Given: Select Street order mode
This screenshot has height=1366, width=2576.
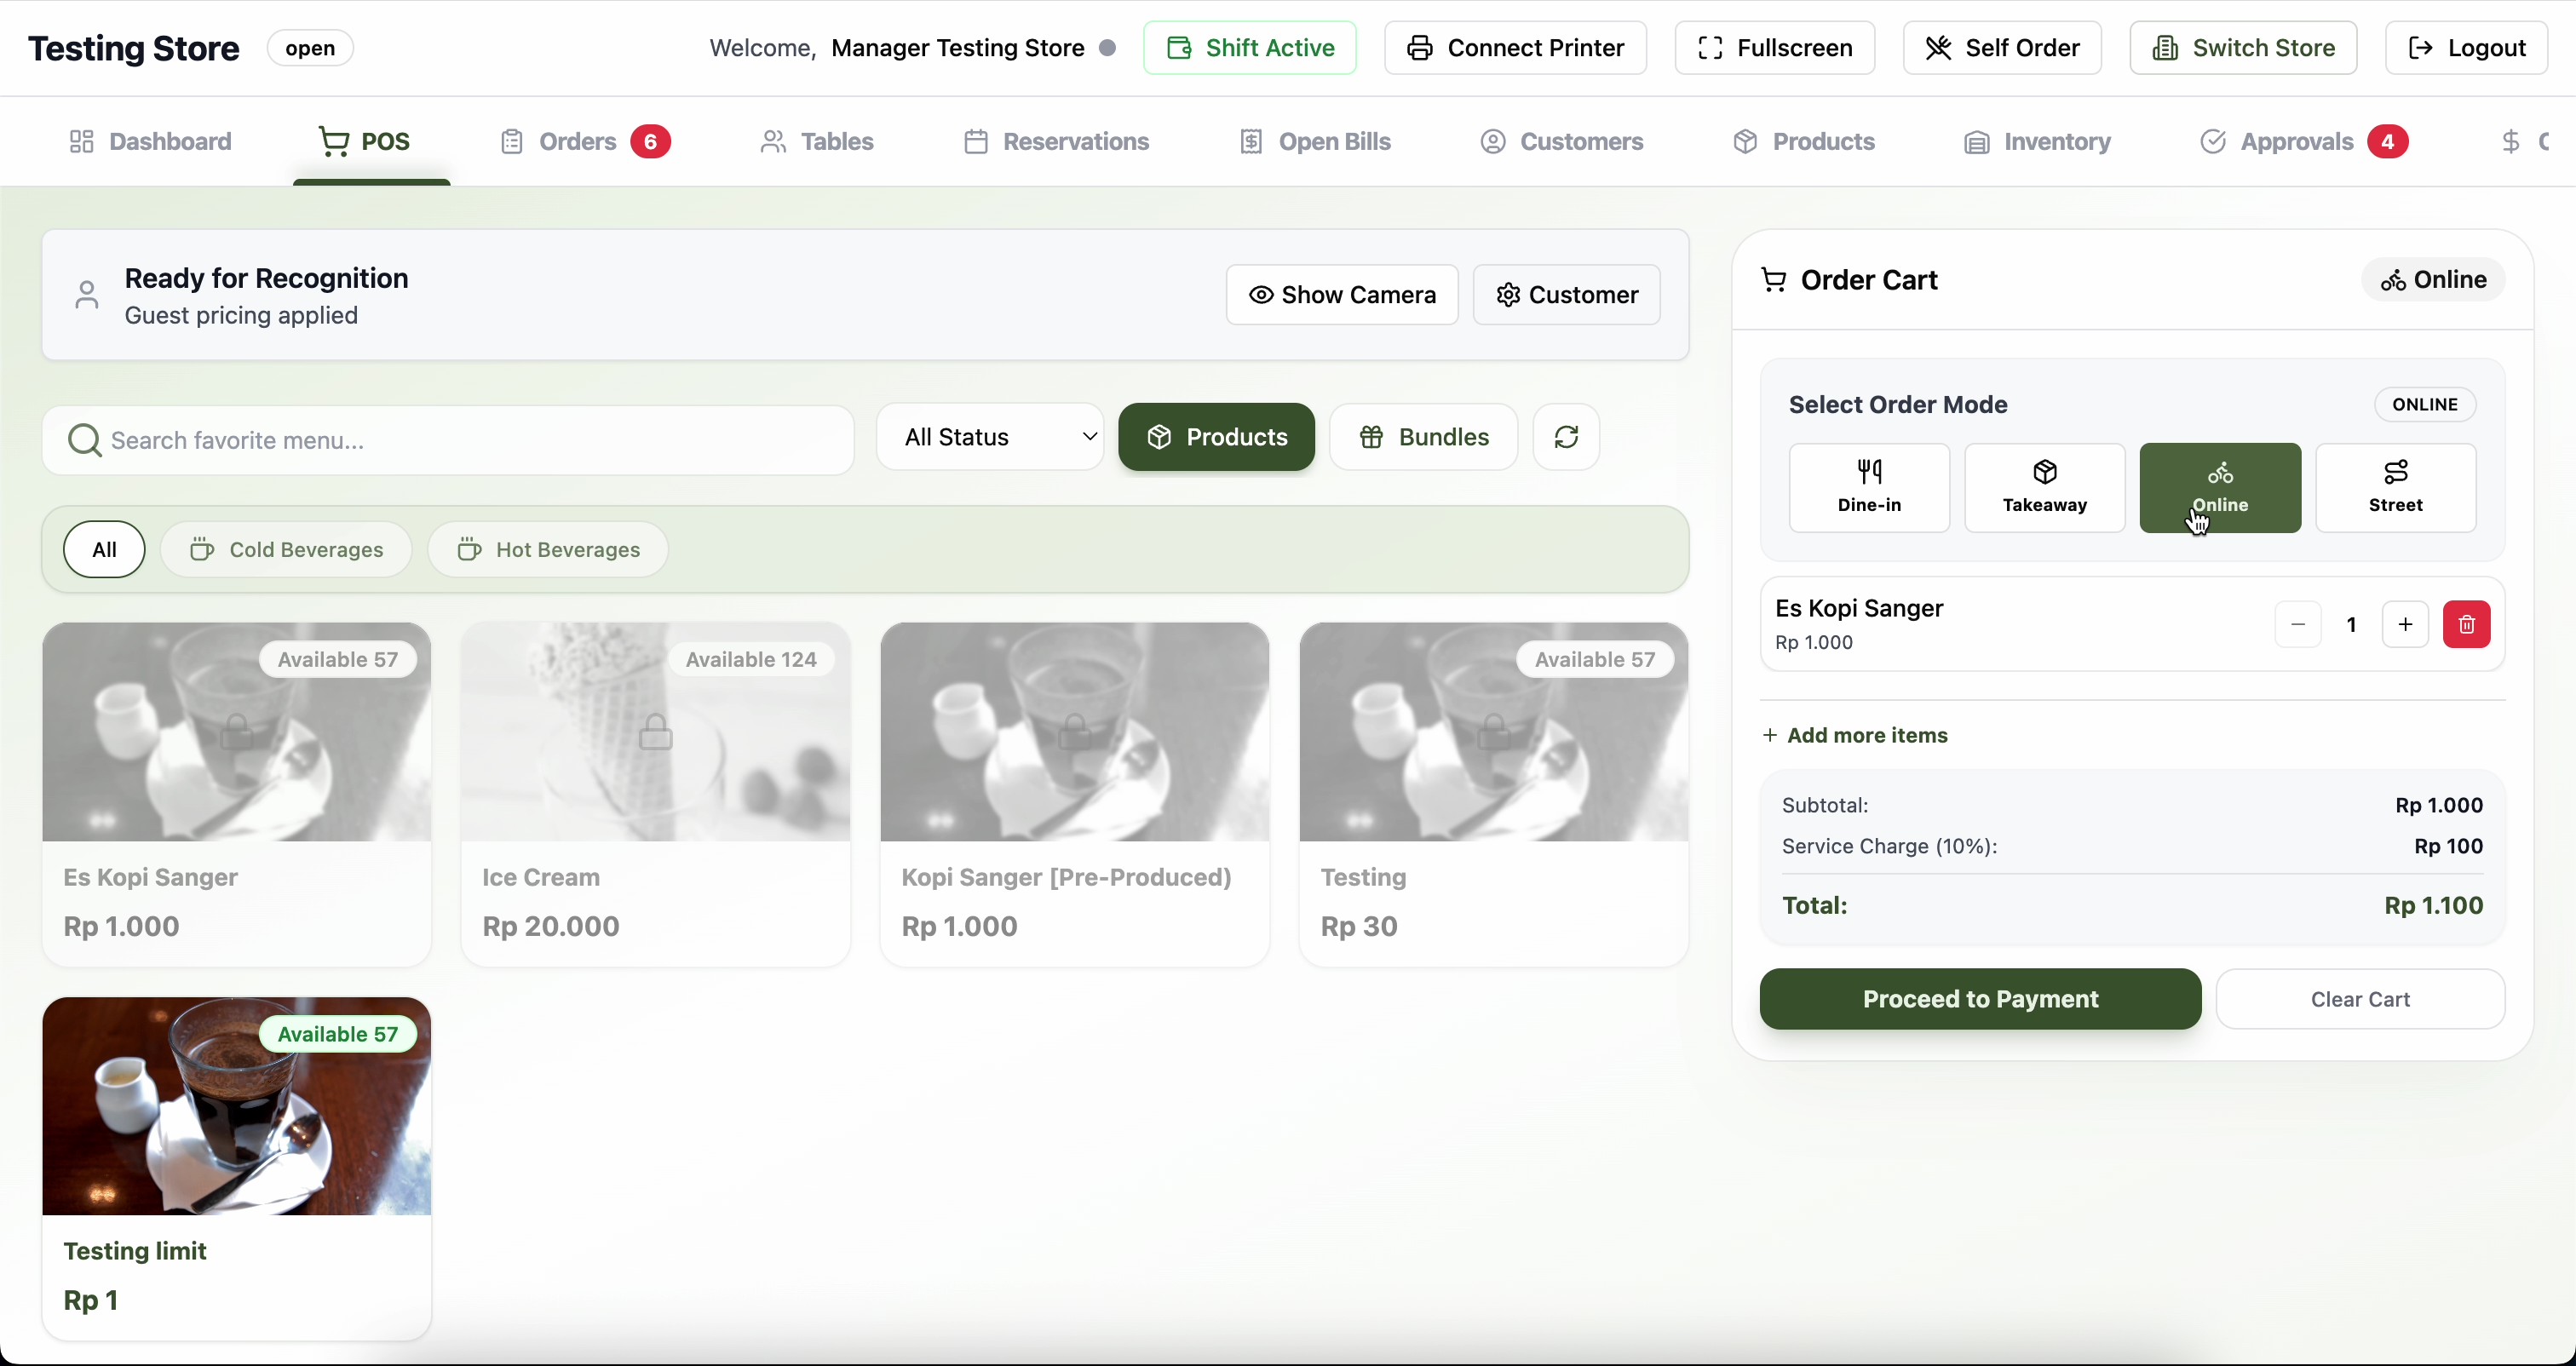Looking at the screenshot, I should (2395, 488).
